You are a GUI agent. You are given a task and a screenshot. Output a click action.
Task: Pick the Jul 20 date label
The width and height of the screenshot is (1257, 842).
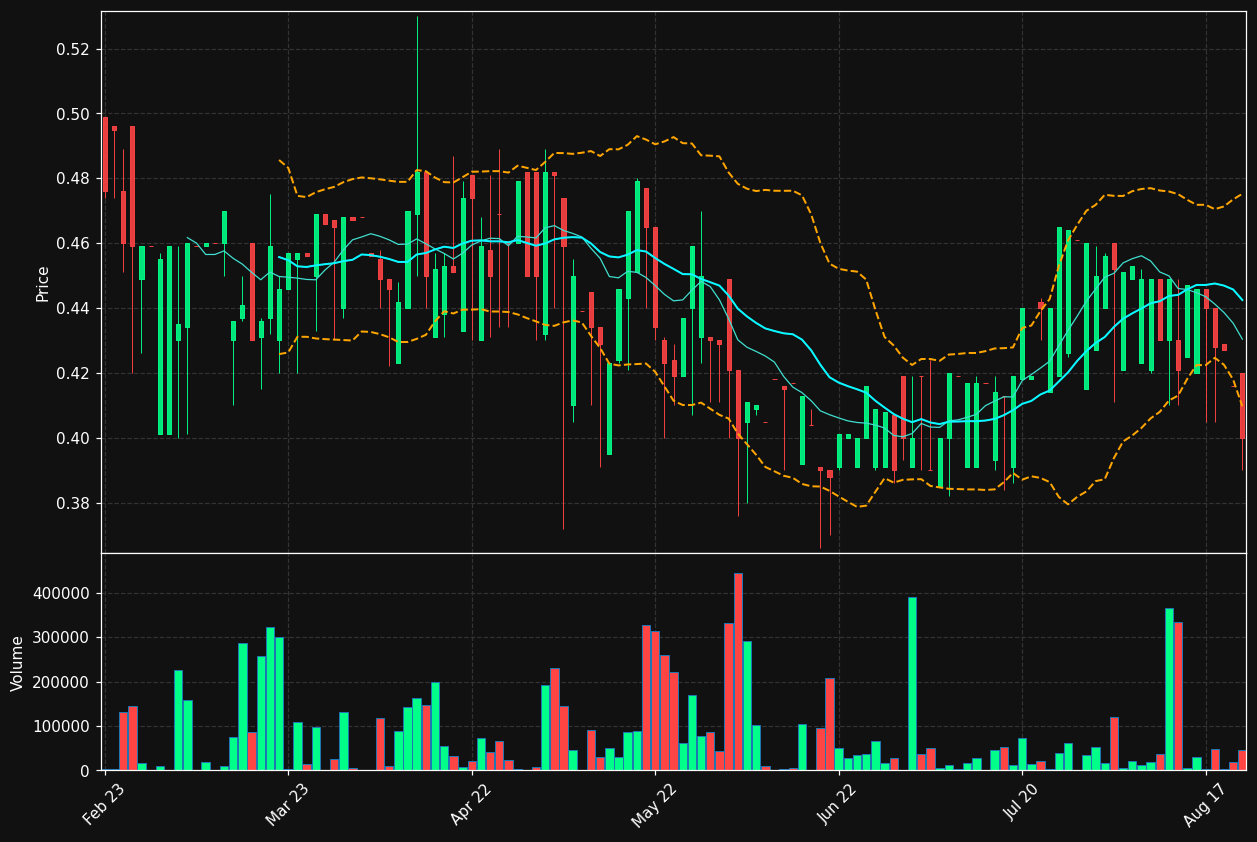coord(1022,803)
